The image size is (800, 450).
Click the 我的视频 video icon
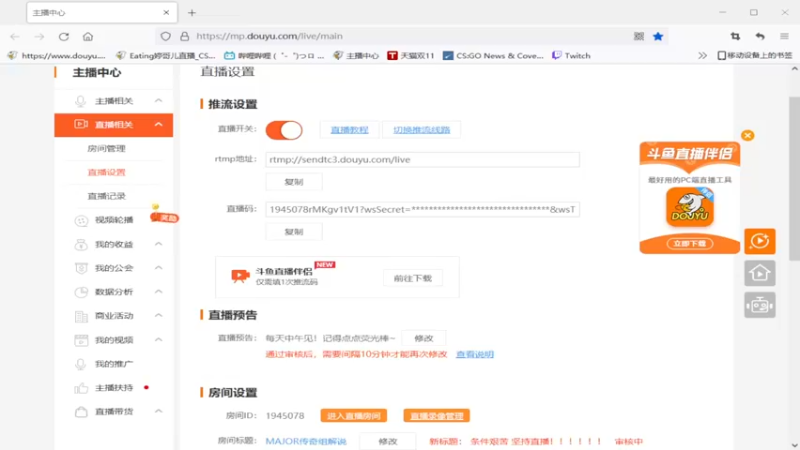(81, 340)
